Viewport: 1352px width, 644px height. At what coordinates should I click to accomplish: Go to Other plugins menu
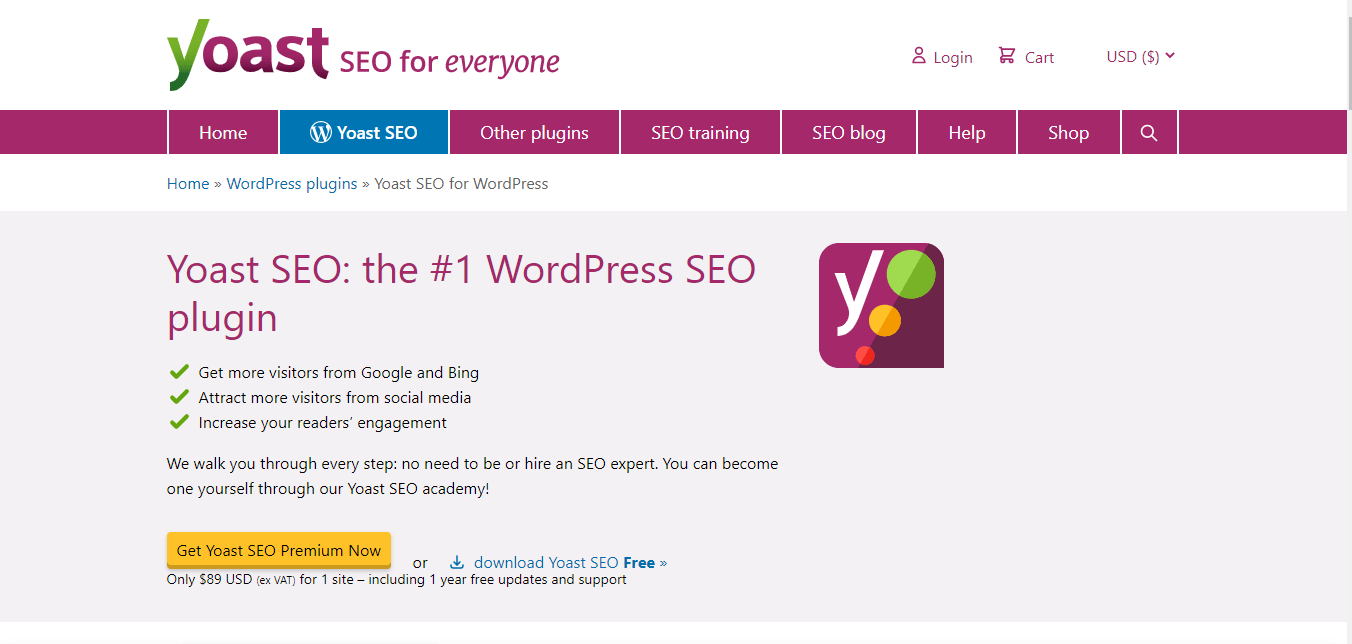(x=534, y=133)
